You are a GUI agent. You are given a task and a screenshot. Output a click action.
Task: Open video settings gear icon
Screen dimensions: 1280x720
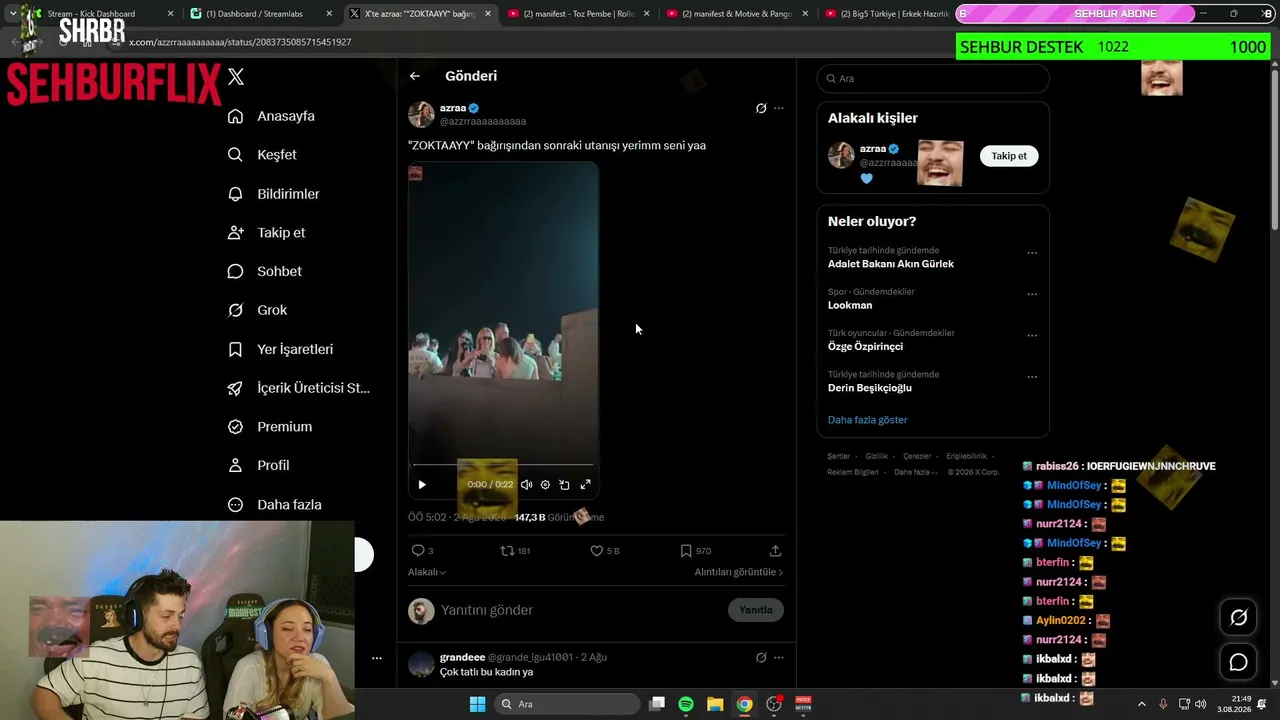point(545,485)
